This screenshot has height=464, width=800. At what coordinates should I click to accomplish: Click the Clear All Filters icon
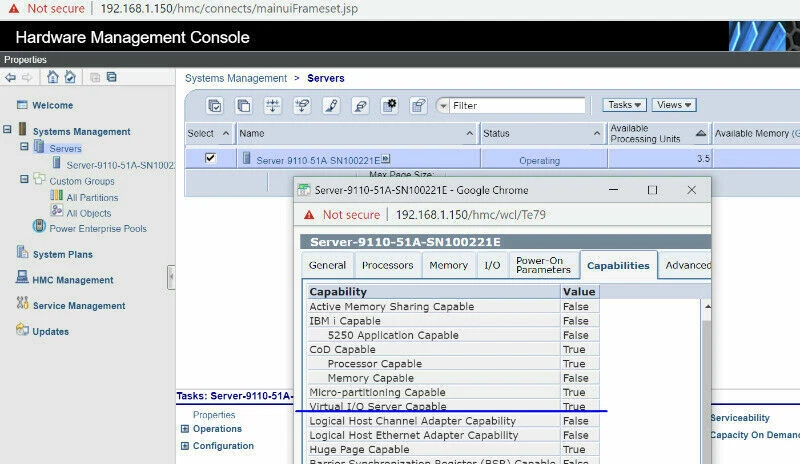coord(302,106)
